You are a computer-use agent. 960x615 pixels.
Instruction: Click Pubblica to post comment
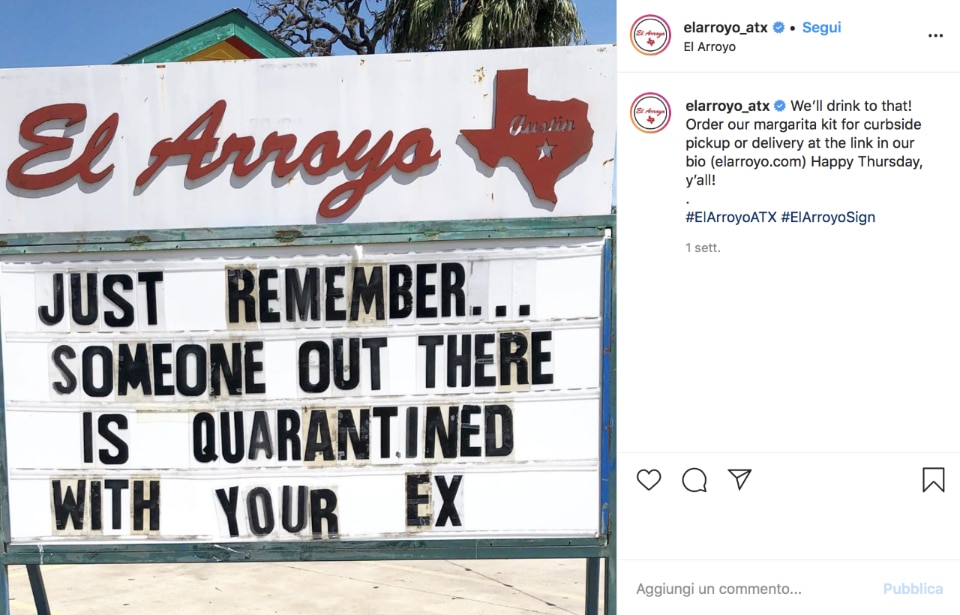coord(912,589)
